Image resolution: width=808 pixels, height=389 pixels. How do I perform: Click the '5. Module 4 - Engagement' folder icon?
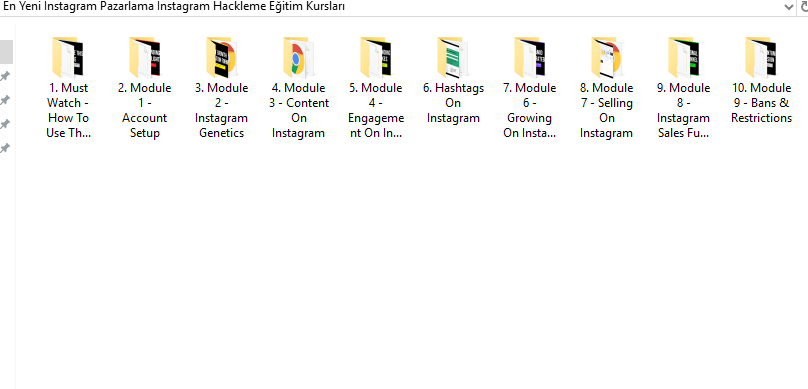(x=376, y=57)
